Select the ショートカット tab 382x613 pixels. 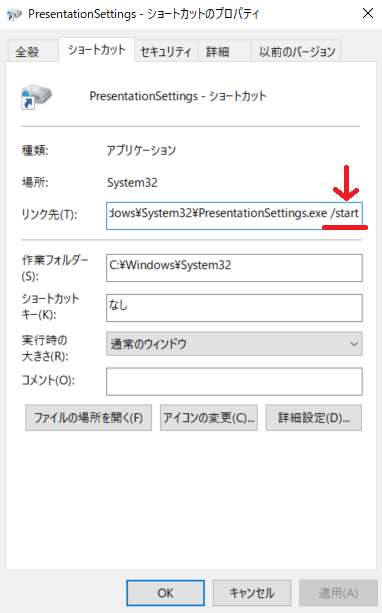97,50
